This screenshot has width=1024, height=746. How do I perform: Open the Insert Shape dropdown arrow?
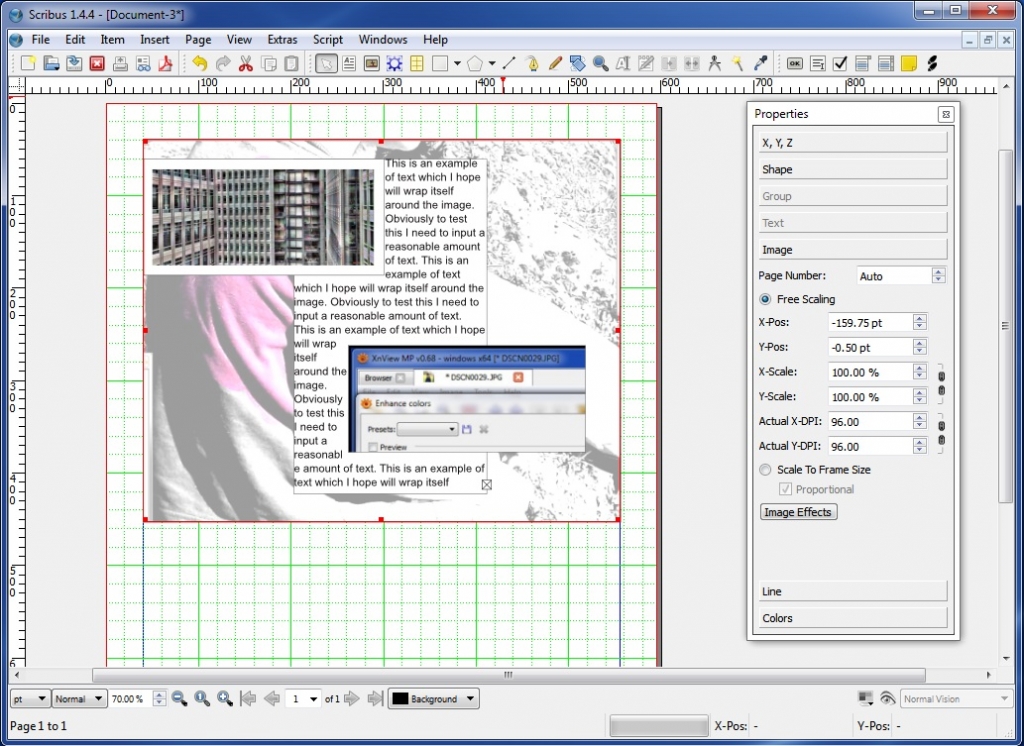click(x=456, y=63)
